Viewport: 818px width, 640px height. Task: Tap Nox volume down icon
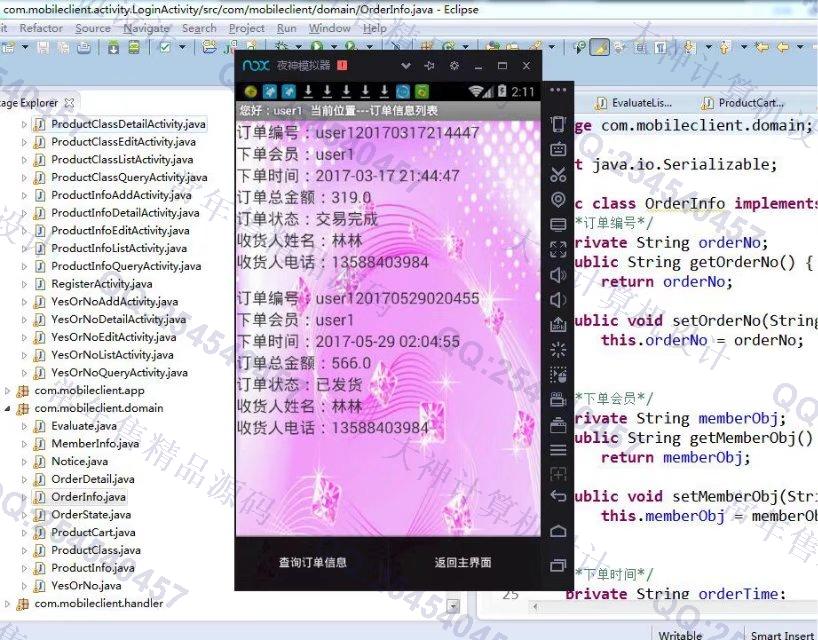click(x=558, y=300)
